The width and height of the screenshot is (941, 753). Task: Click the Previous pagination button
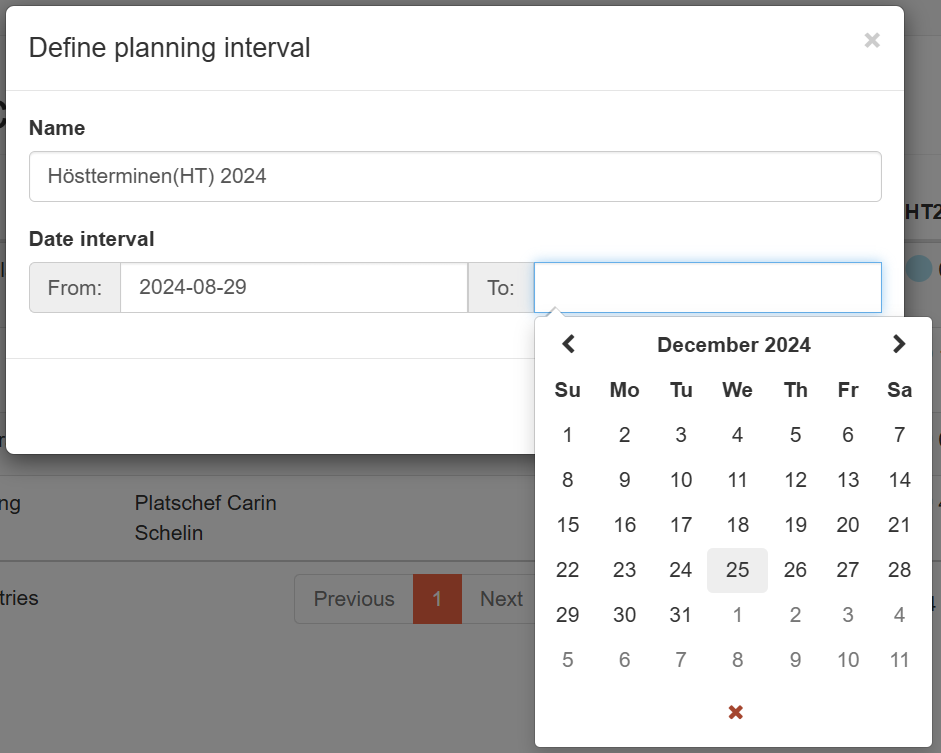[x=354, y=599]
